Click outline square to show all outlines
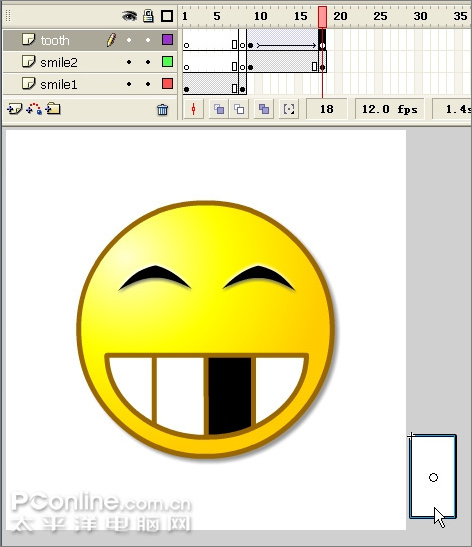The image size is (472, 547). coord(167,16)
